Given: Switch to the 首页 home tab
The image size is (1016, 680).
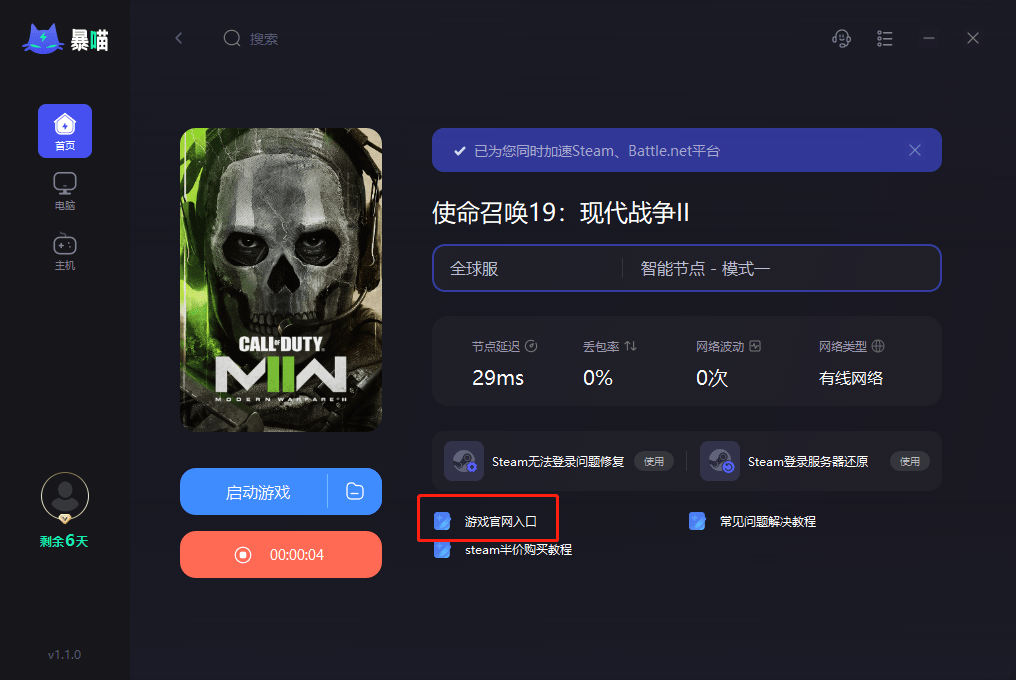Looking at the screenshot, I should [65, 131].
